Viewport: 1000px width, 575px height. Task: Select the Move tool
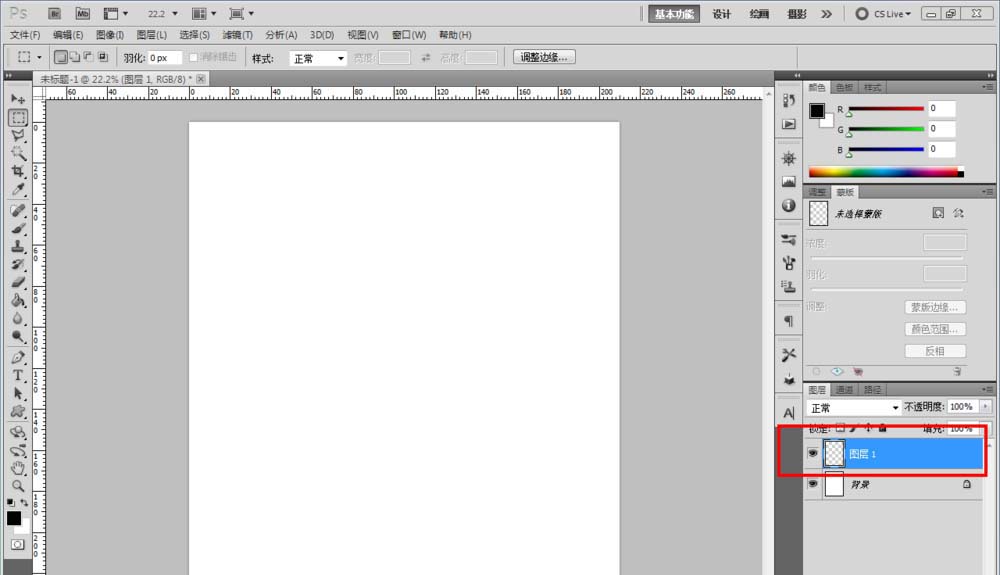18,99
